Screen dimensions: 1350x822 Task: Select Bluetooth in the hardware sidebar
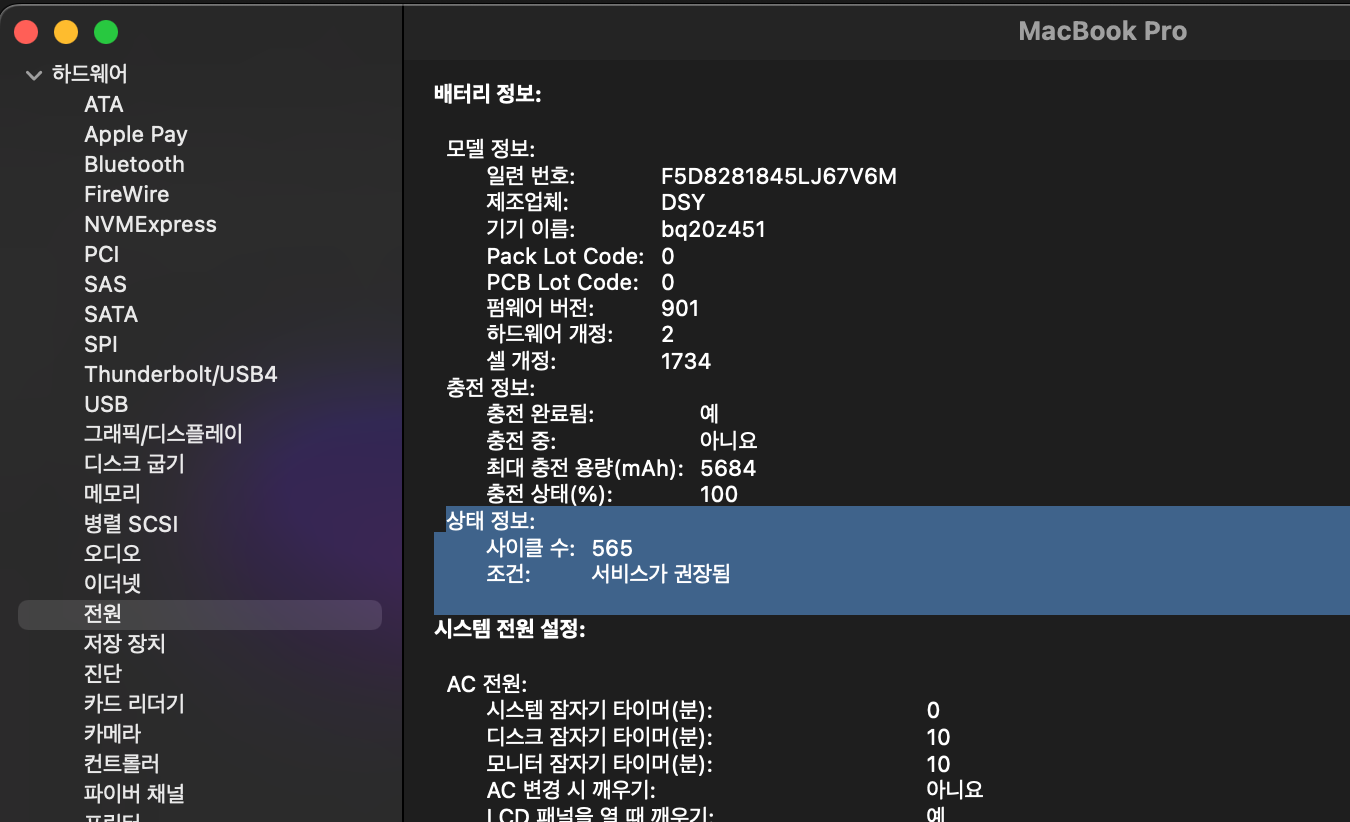coord(134,164)
